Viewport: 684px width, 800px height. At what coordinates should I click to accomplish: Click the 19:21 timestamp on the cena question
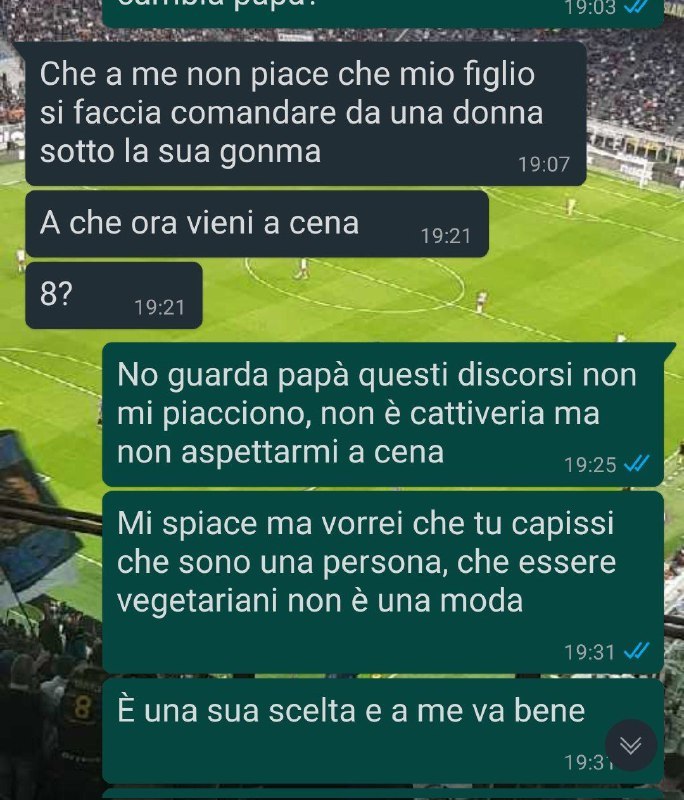click(445, 236)
